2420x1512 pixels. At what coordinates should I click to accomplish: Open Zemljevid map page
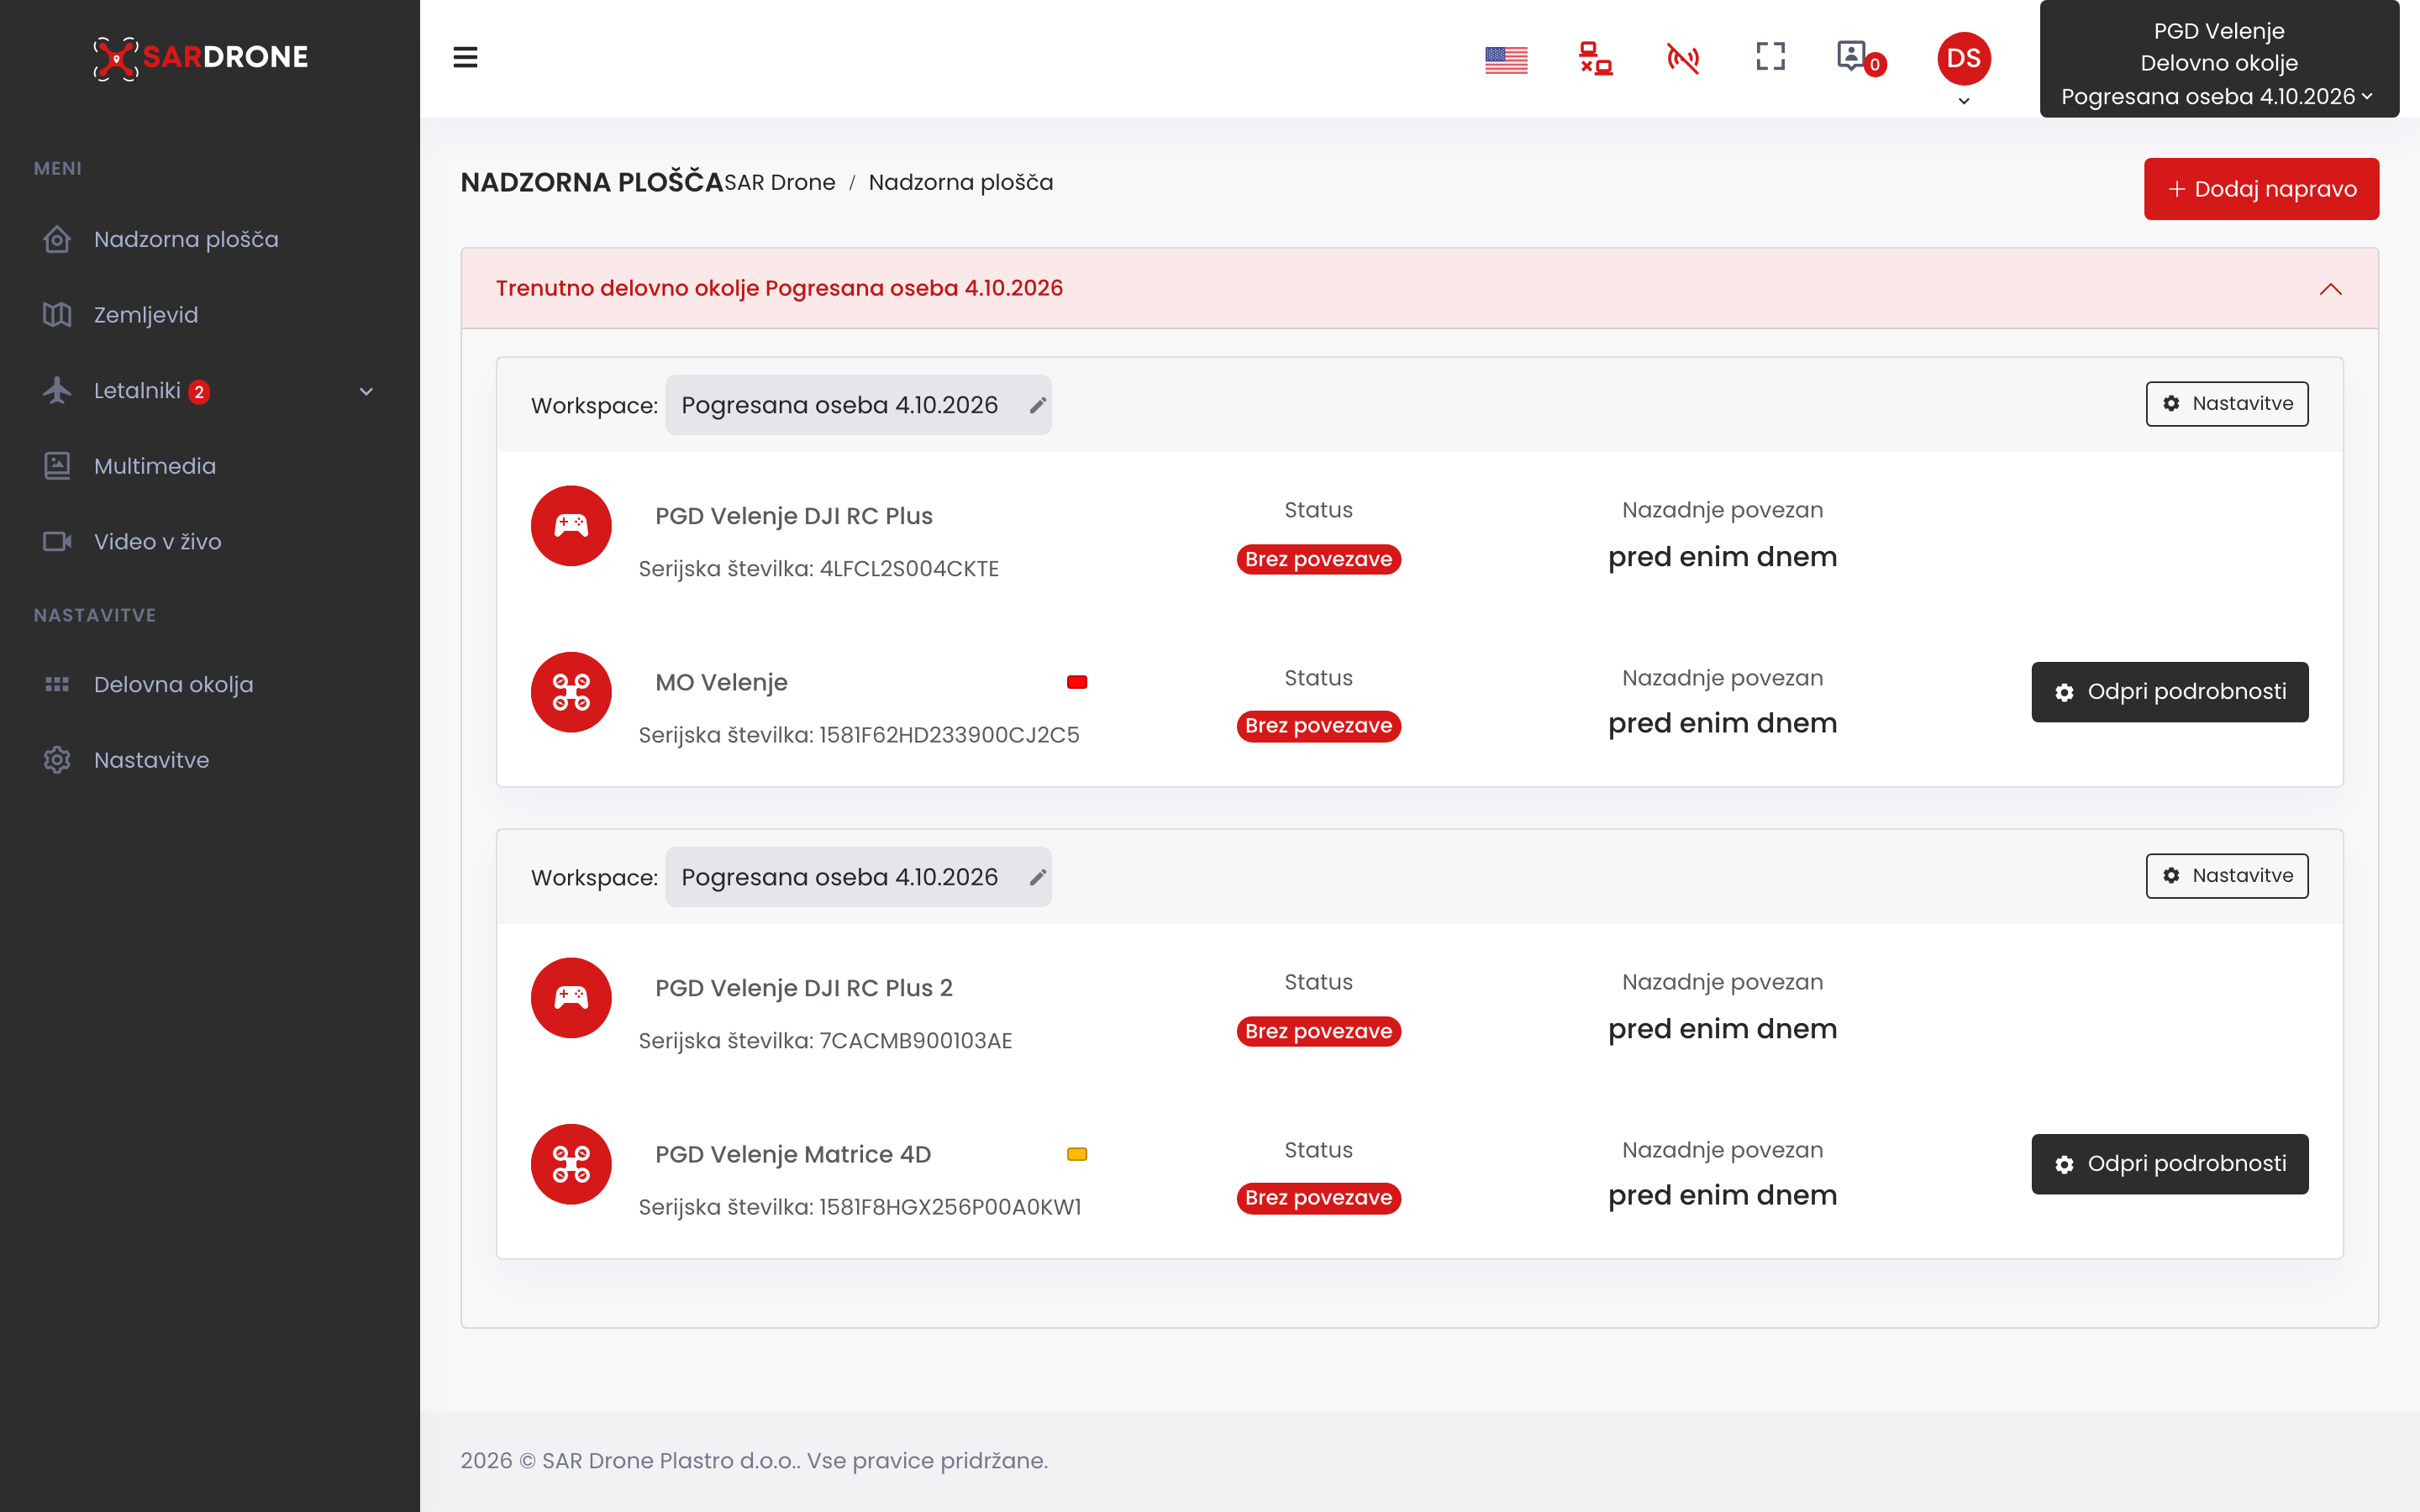click(146, 315)
